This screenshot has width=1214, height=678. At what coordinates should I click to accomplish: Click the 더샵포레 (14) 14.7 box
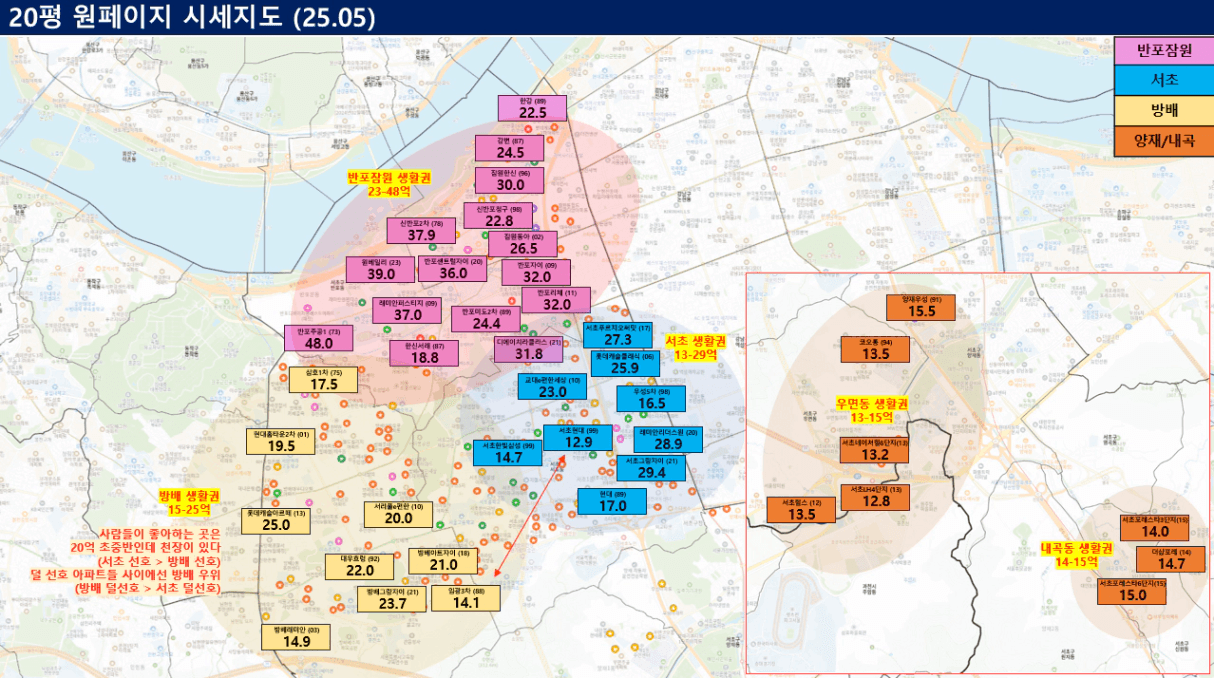1170,559
